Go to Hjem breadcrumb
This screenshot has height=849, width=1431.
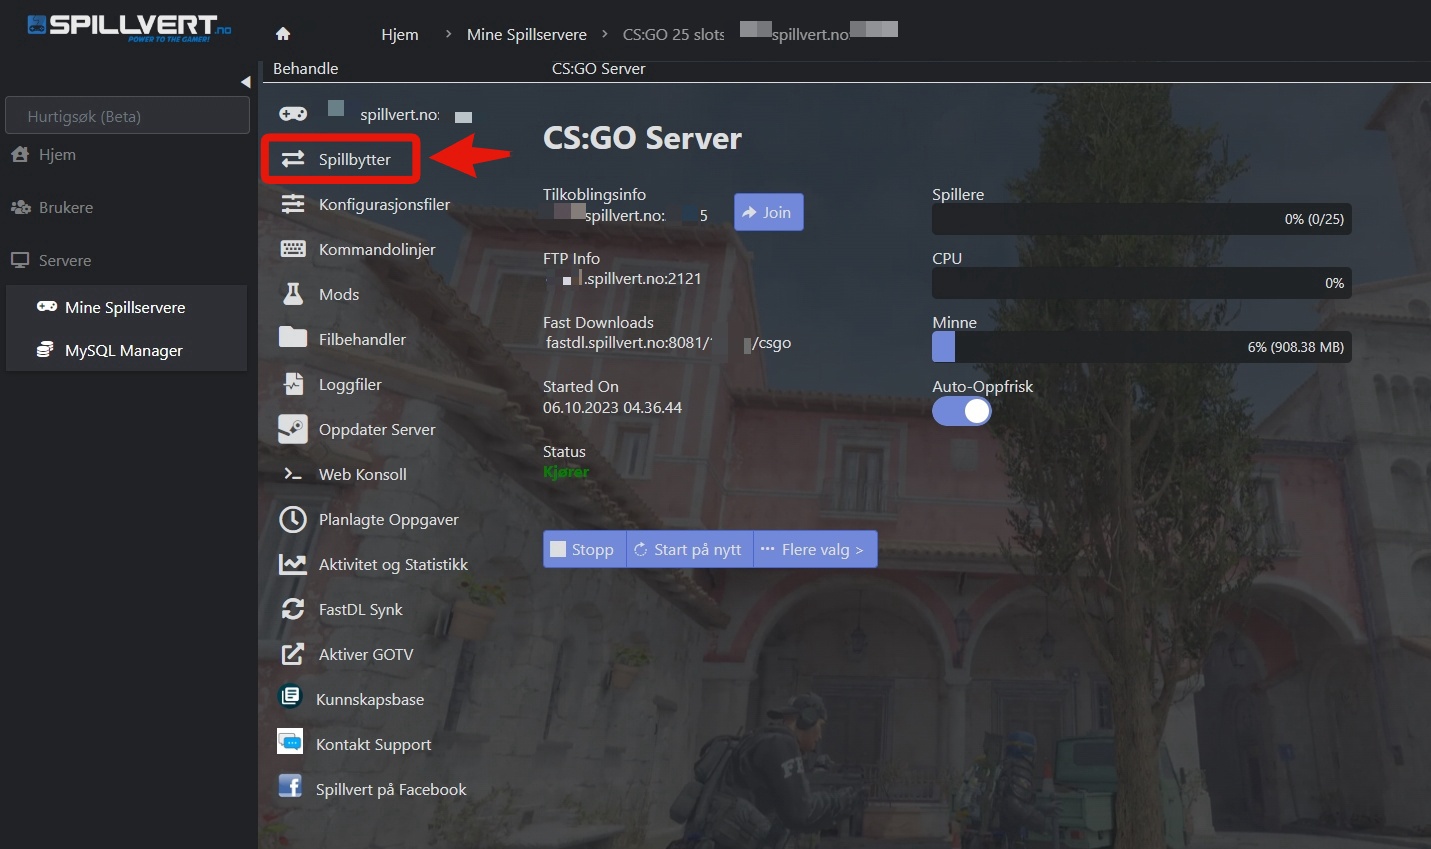400,34
